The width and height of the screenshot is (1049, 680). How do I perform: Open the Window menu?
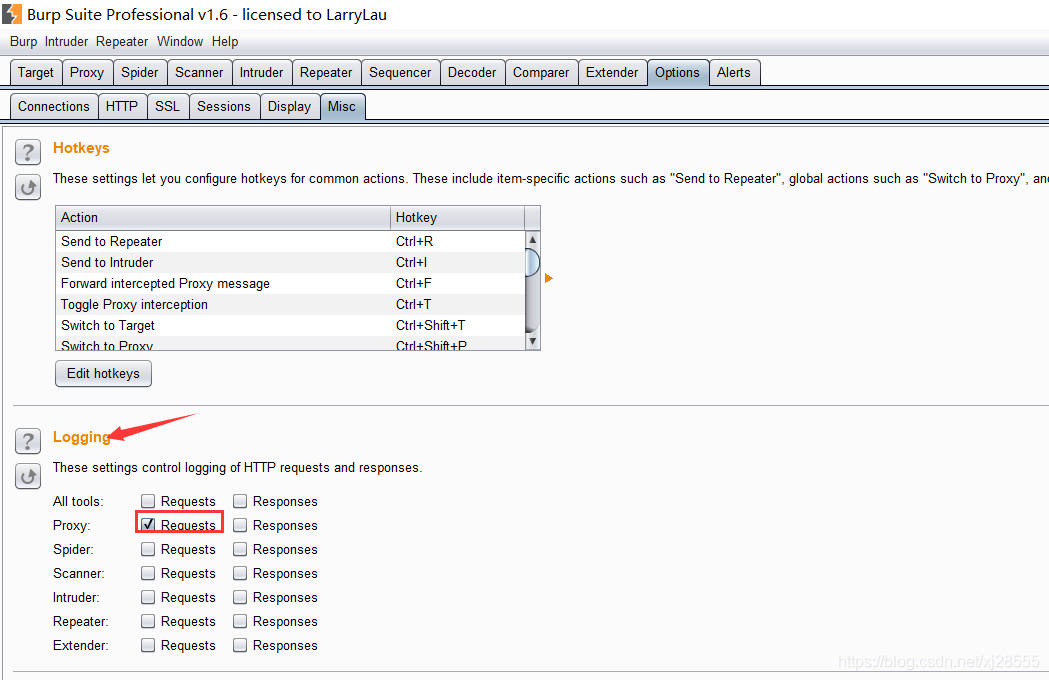point(180,41)
